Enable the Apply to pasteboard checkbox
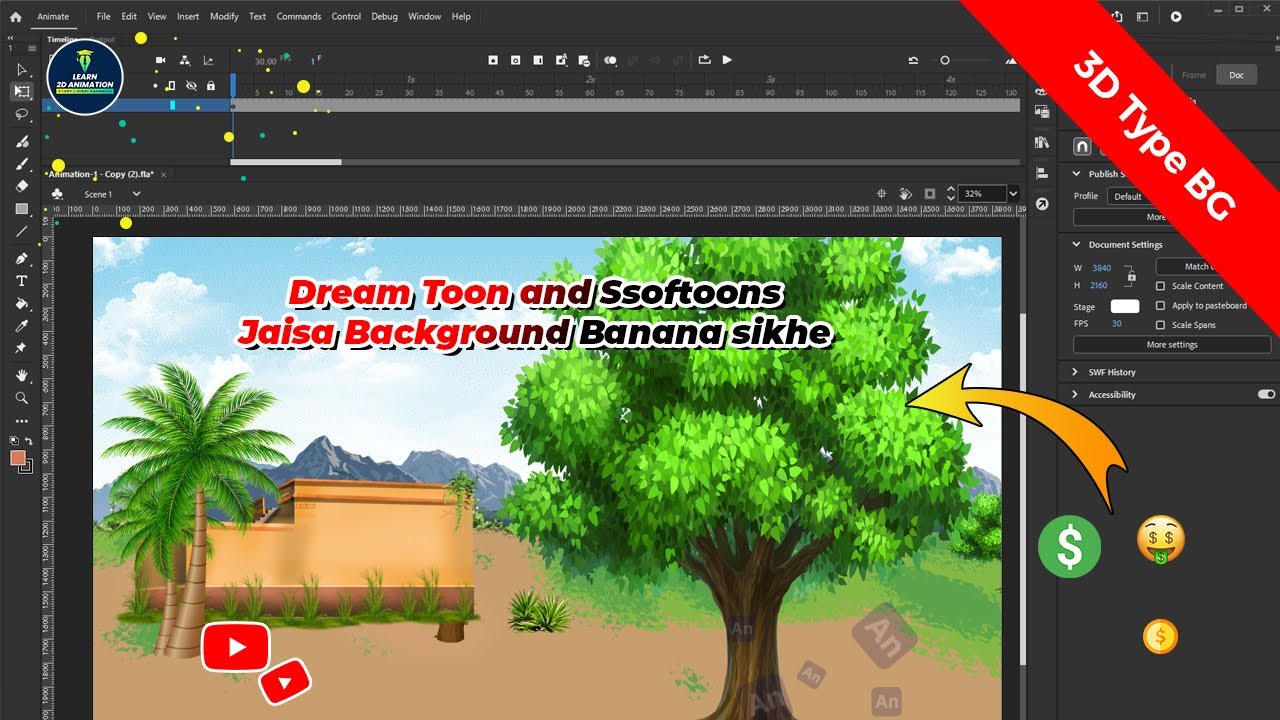 tap(1160, 305)
